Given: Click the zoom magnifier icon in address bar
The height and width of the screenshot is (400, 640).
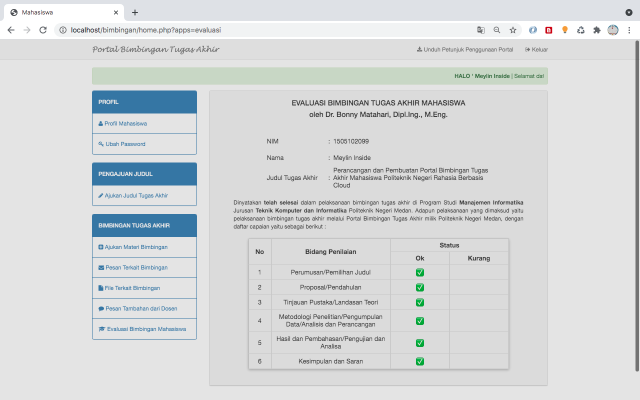Looking at the screenshot, I should coord(496,30).
